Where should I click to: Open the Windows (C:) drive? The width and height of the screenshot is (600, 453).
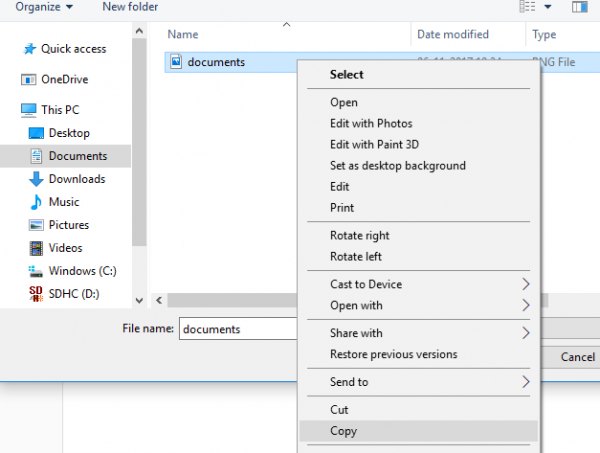point(86,271)
